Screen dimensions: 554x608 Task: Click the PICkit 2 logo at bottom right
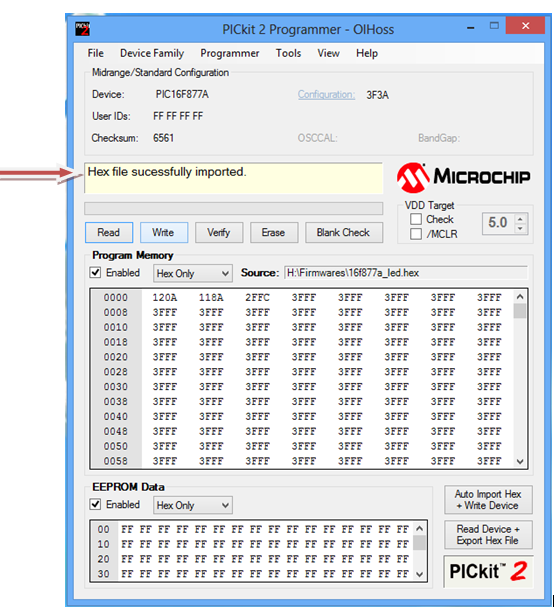pos(488,571)
